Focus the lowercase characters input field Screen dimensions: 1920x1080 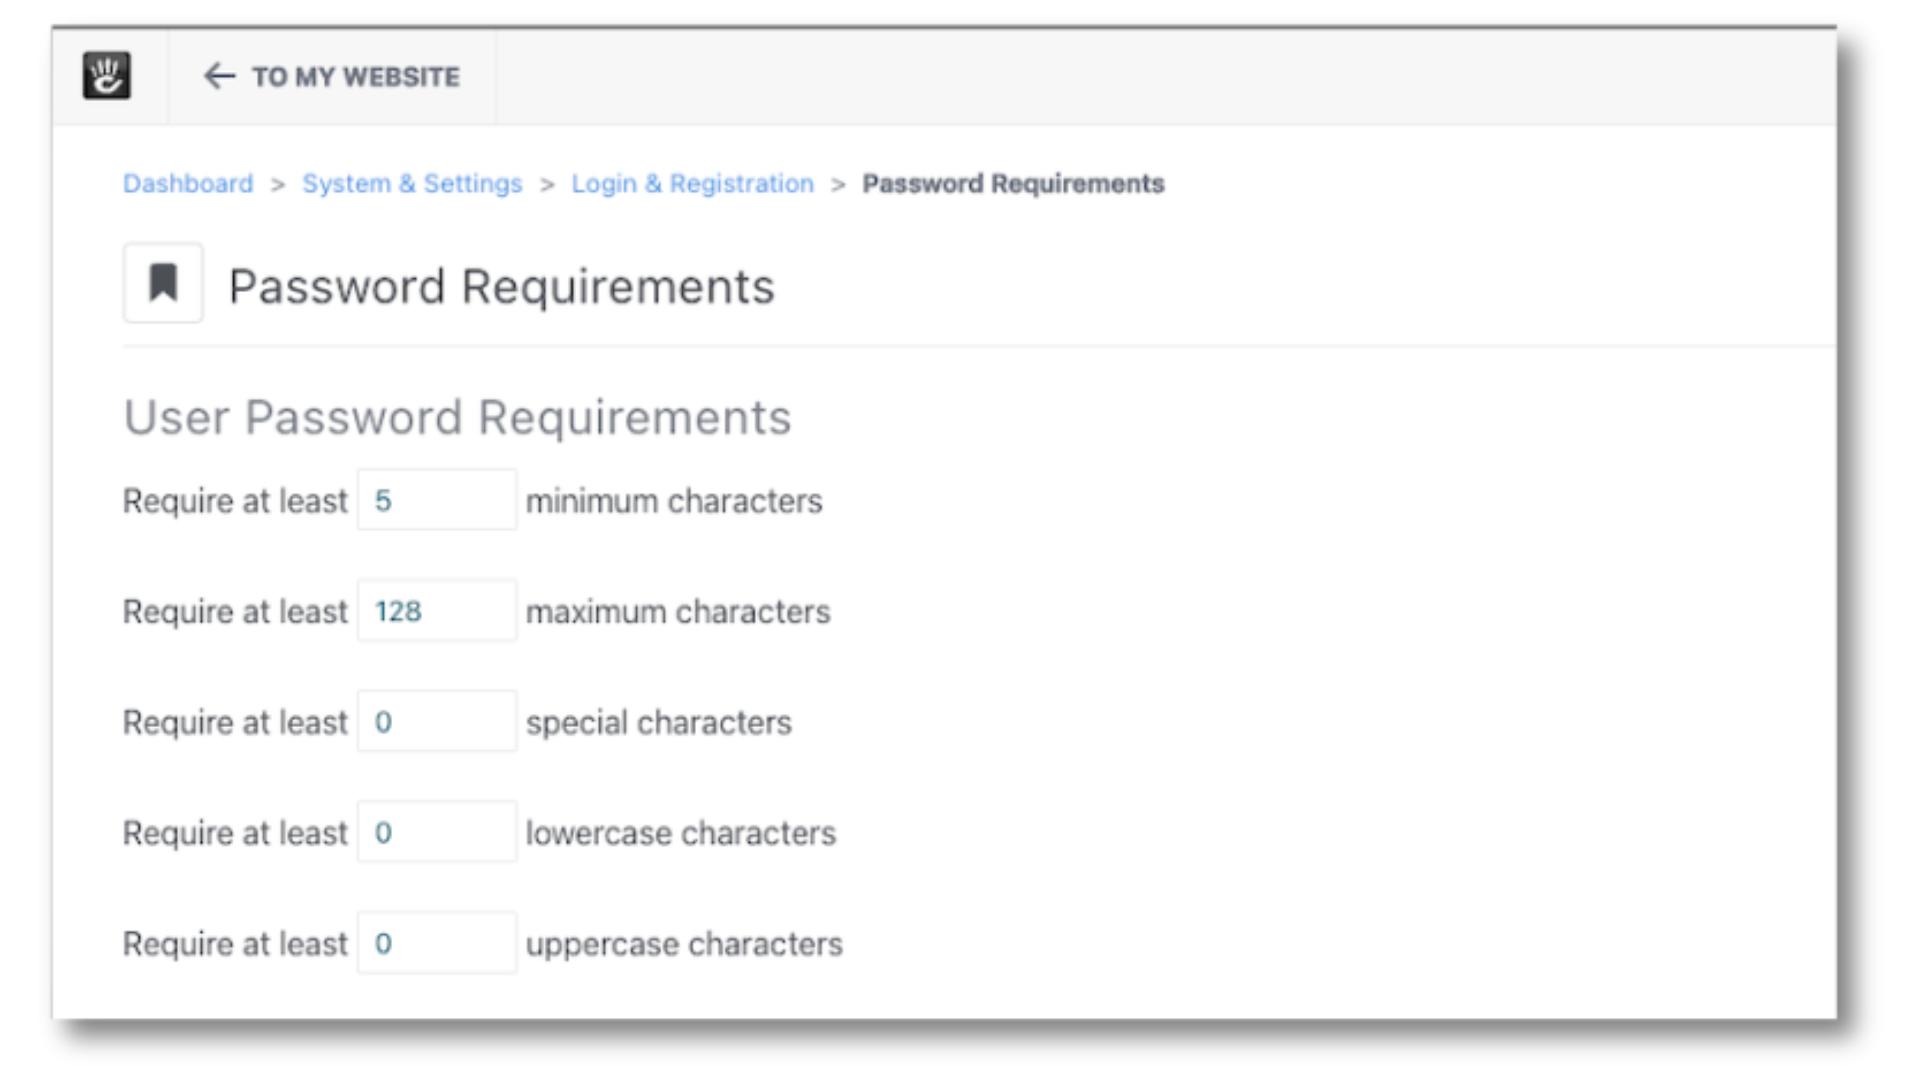436,832
